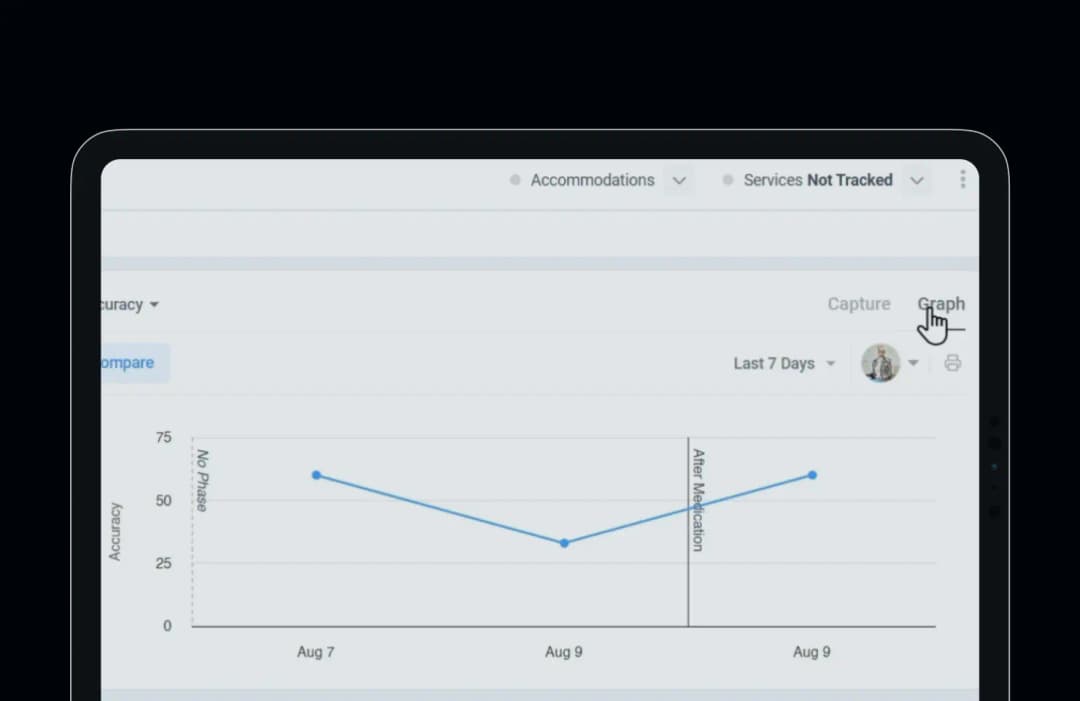Click the print icon
This screenshot has width=1080, height=701.
click(x=953, y=363)
